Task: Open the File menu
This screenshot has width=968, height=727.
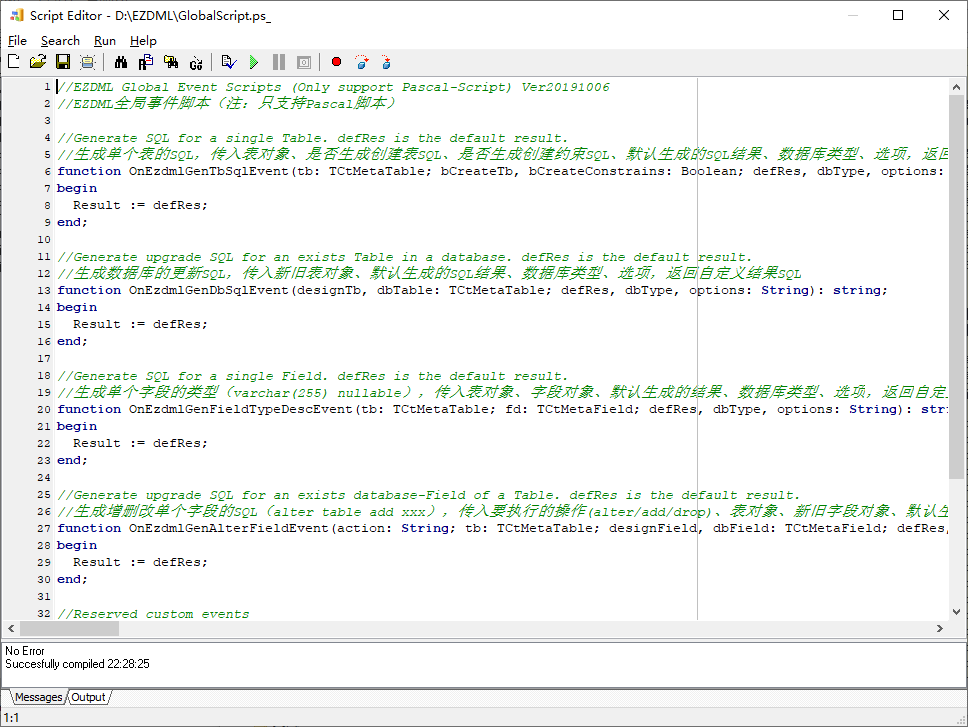Action: 17,41
